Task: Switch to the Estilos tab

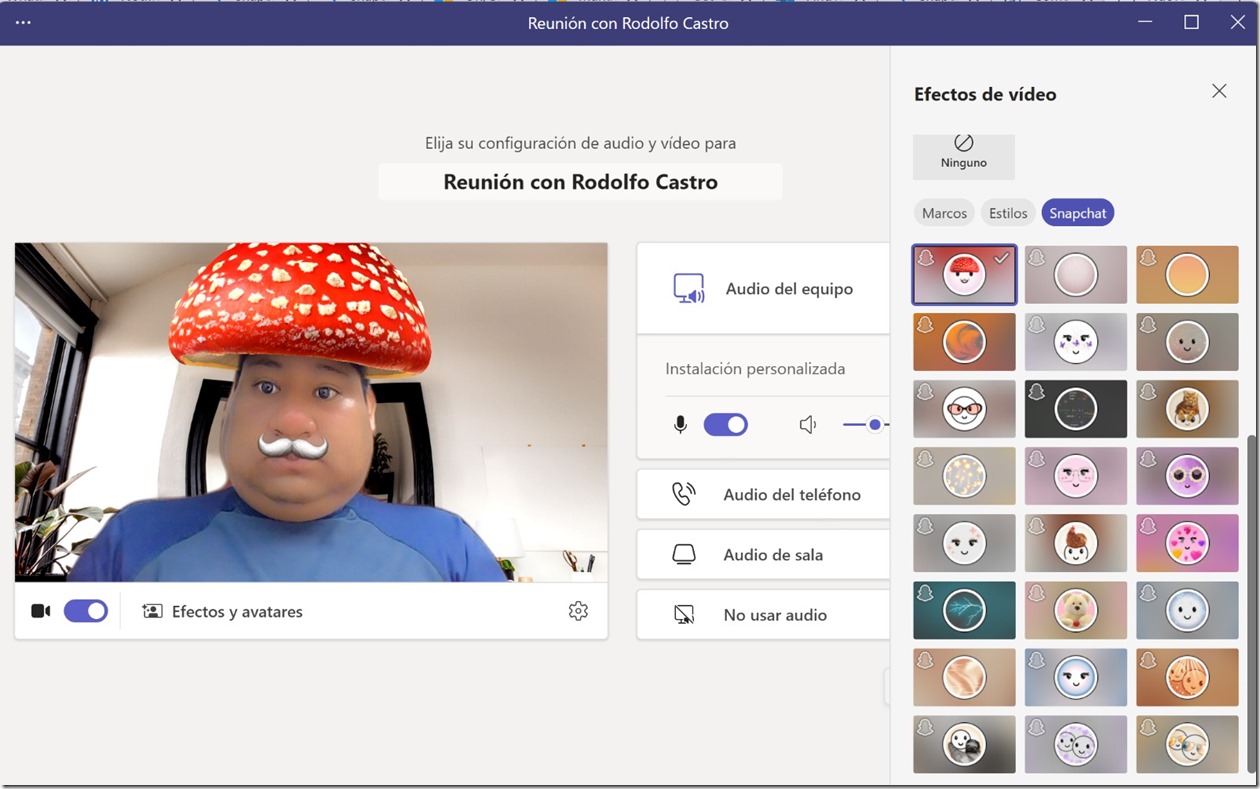Action: 1008,213
